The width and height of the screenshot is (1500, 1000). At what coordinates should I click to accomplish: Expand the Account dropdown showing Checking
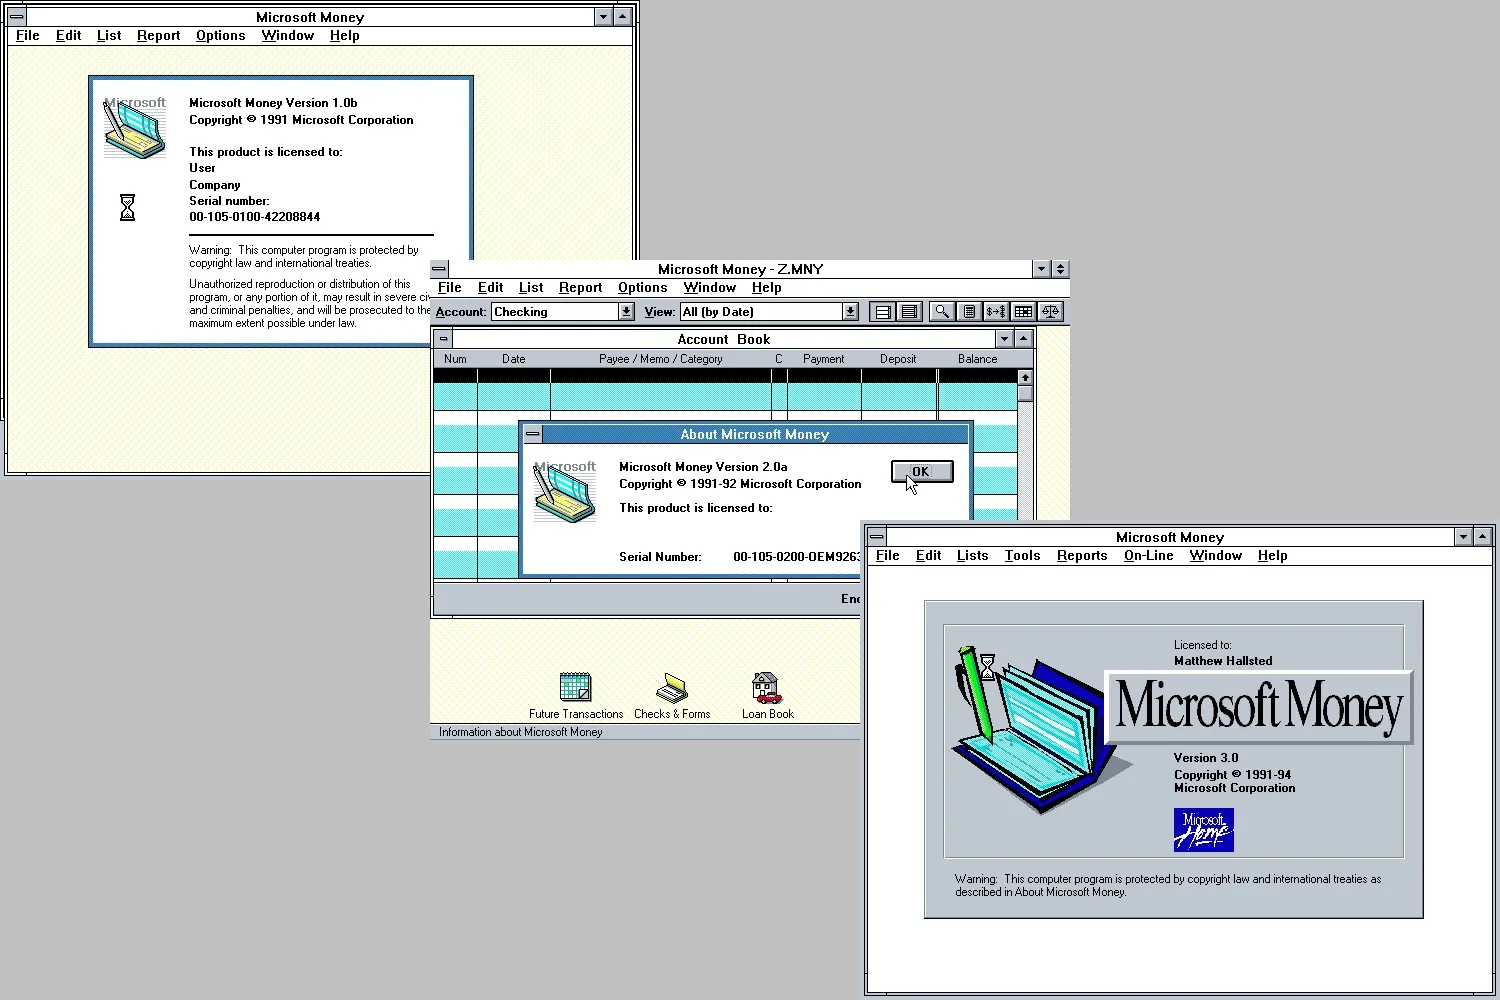(626, 312)
